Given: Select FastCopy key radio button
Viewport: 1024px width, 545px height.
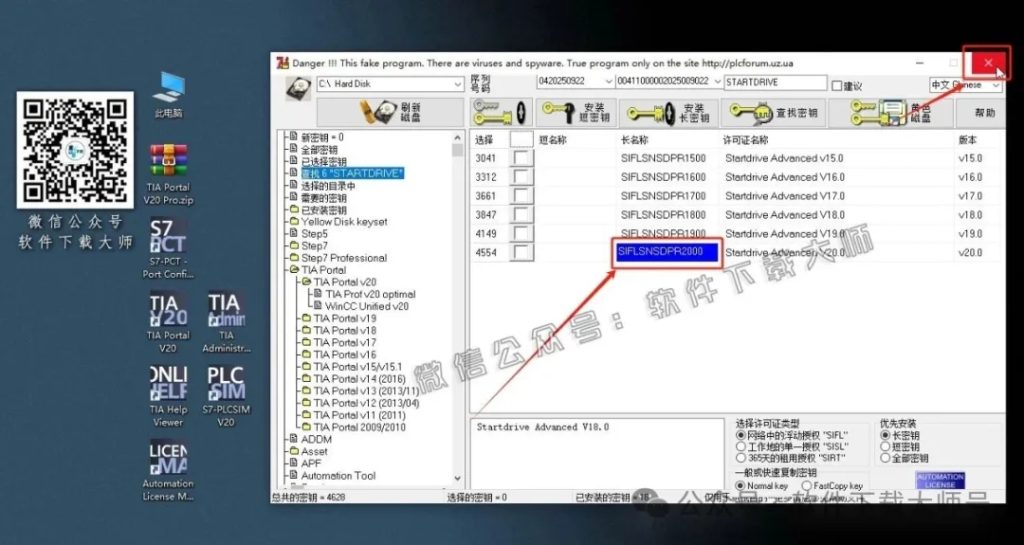Looking at the screenshot, I should [x=807, y=486].
